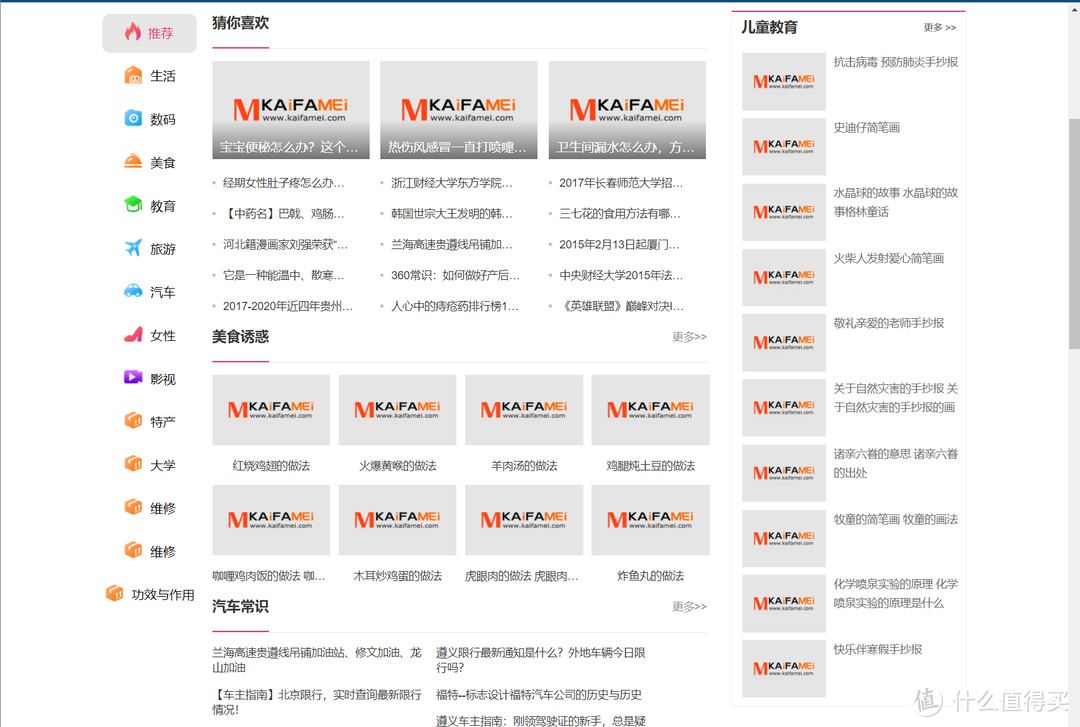Expand 更多>> beside 美食诱惑

pos(689,337)
